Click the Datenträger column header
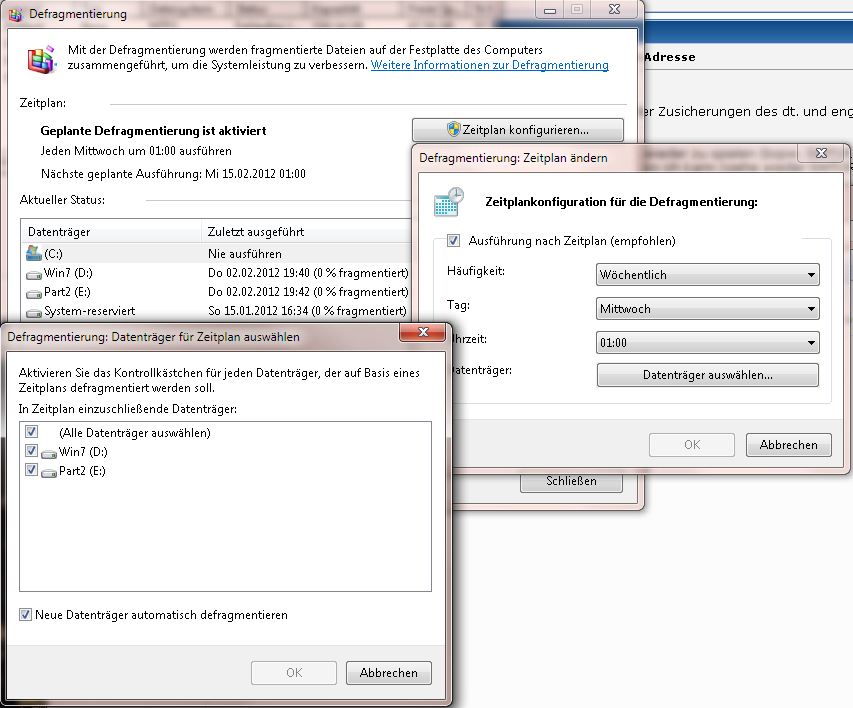The height and width of the screenshot is (708, 853). 111,231
